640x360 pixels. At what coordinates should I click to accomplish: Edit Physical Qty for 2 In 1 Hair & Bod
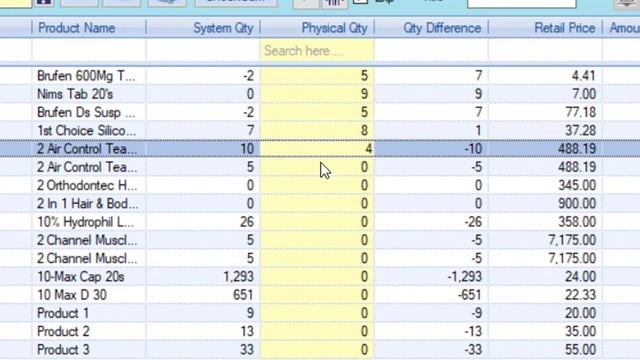point(317,203)
